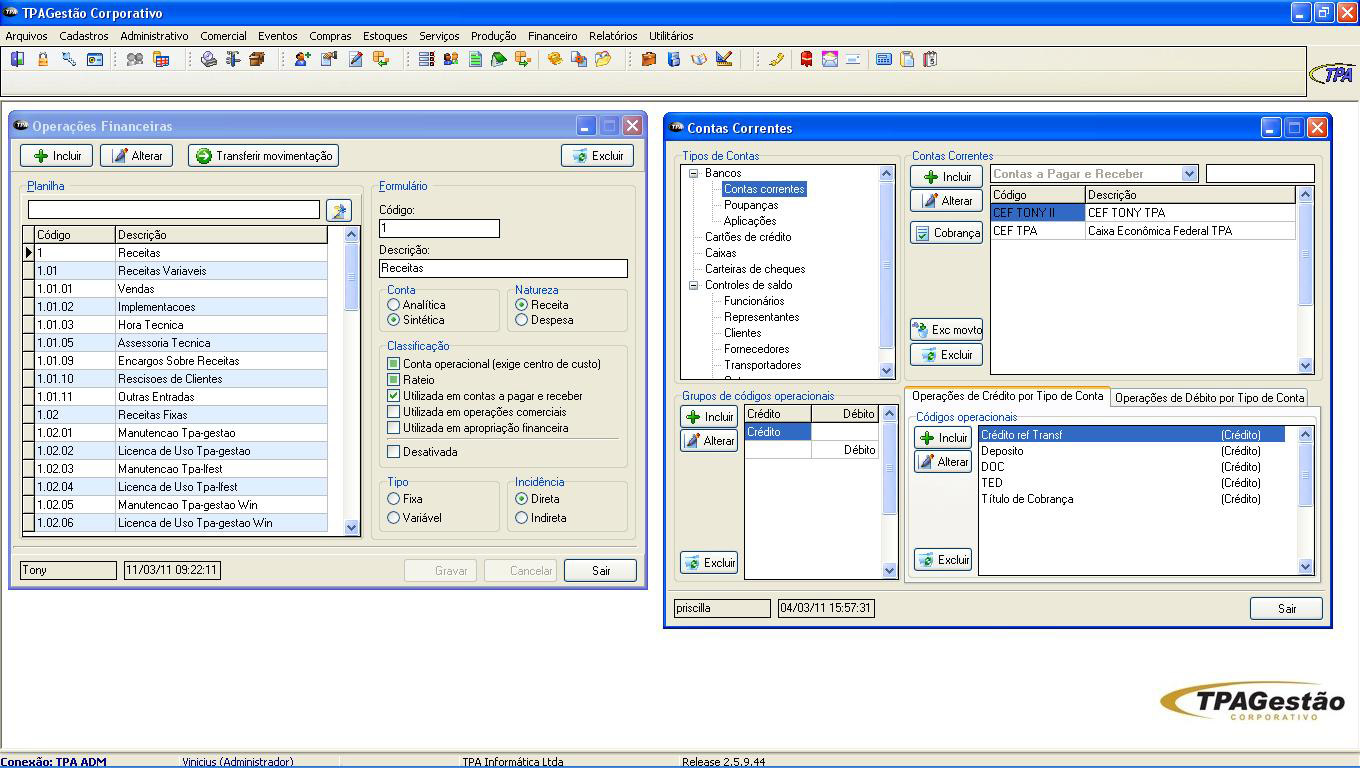1360x768 pixels.
Task: Click the padlock icon in the toolbar
Action: pos(43,60)
